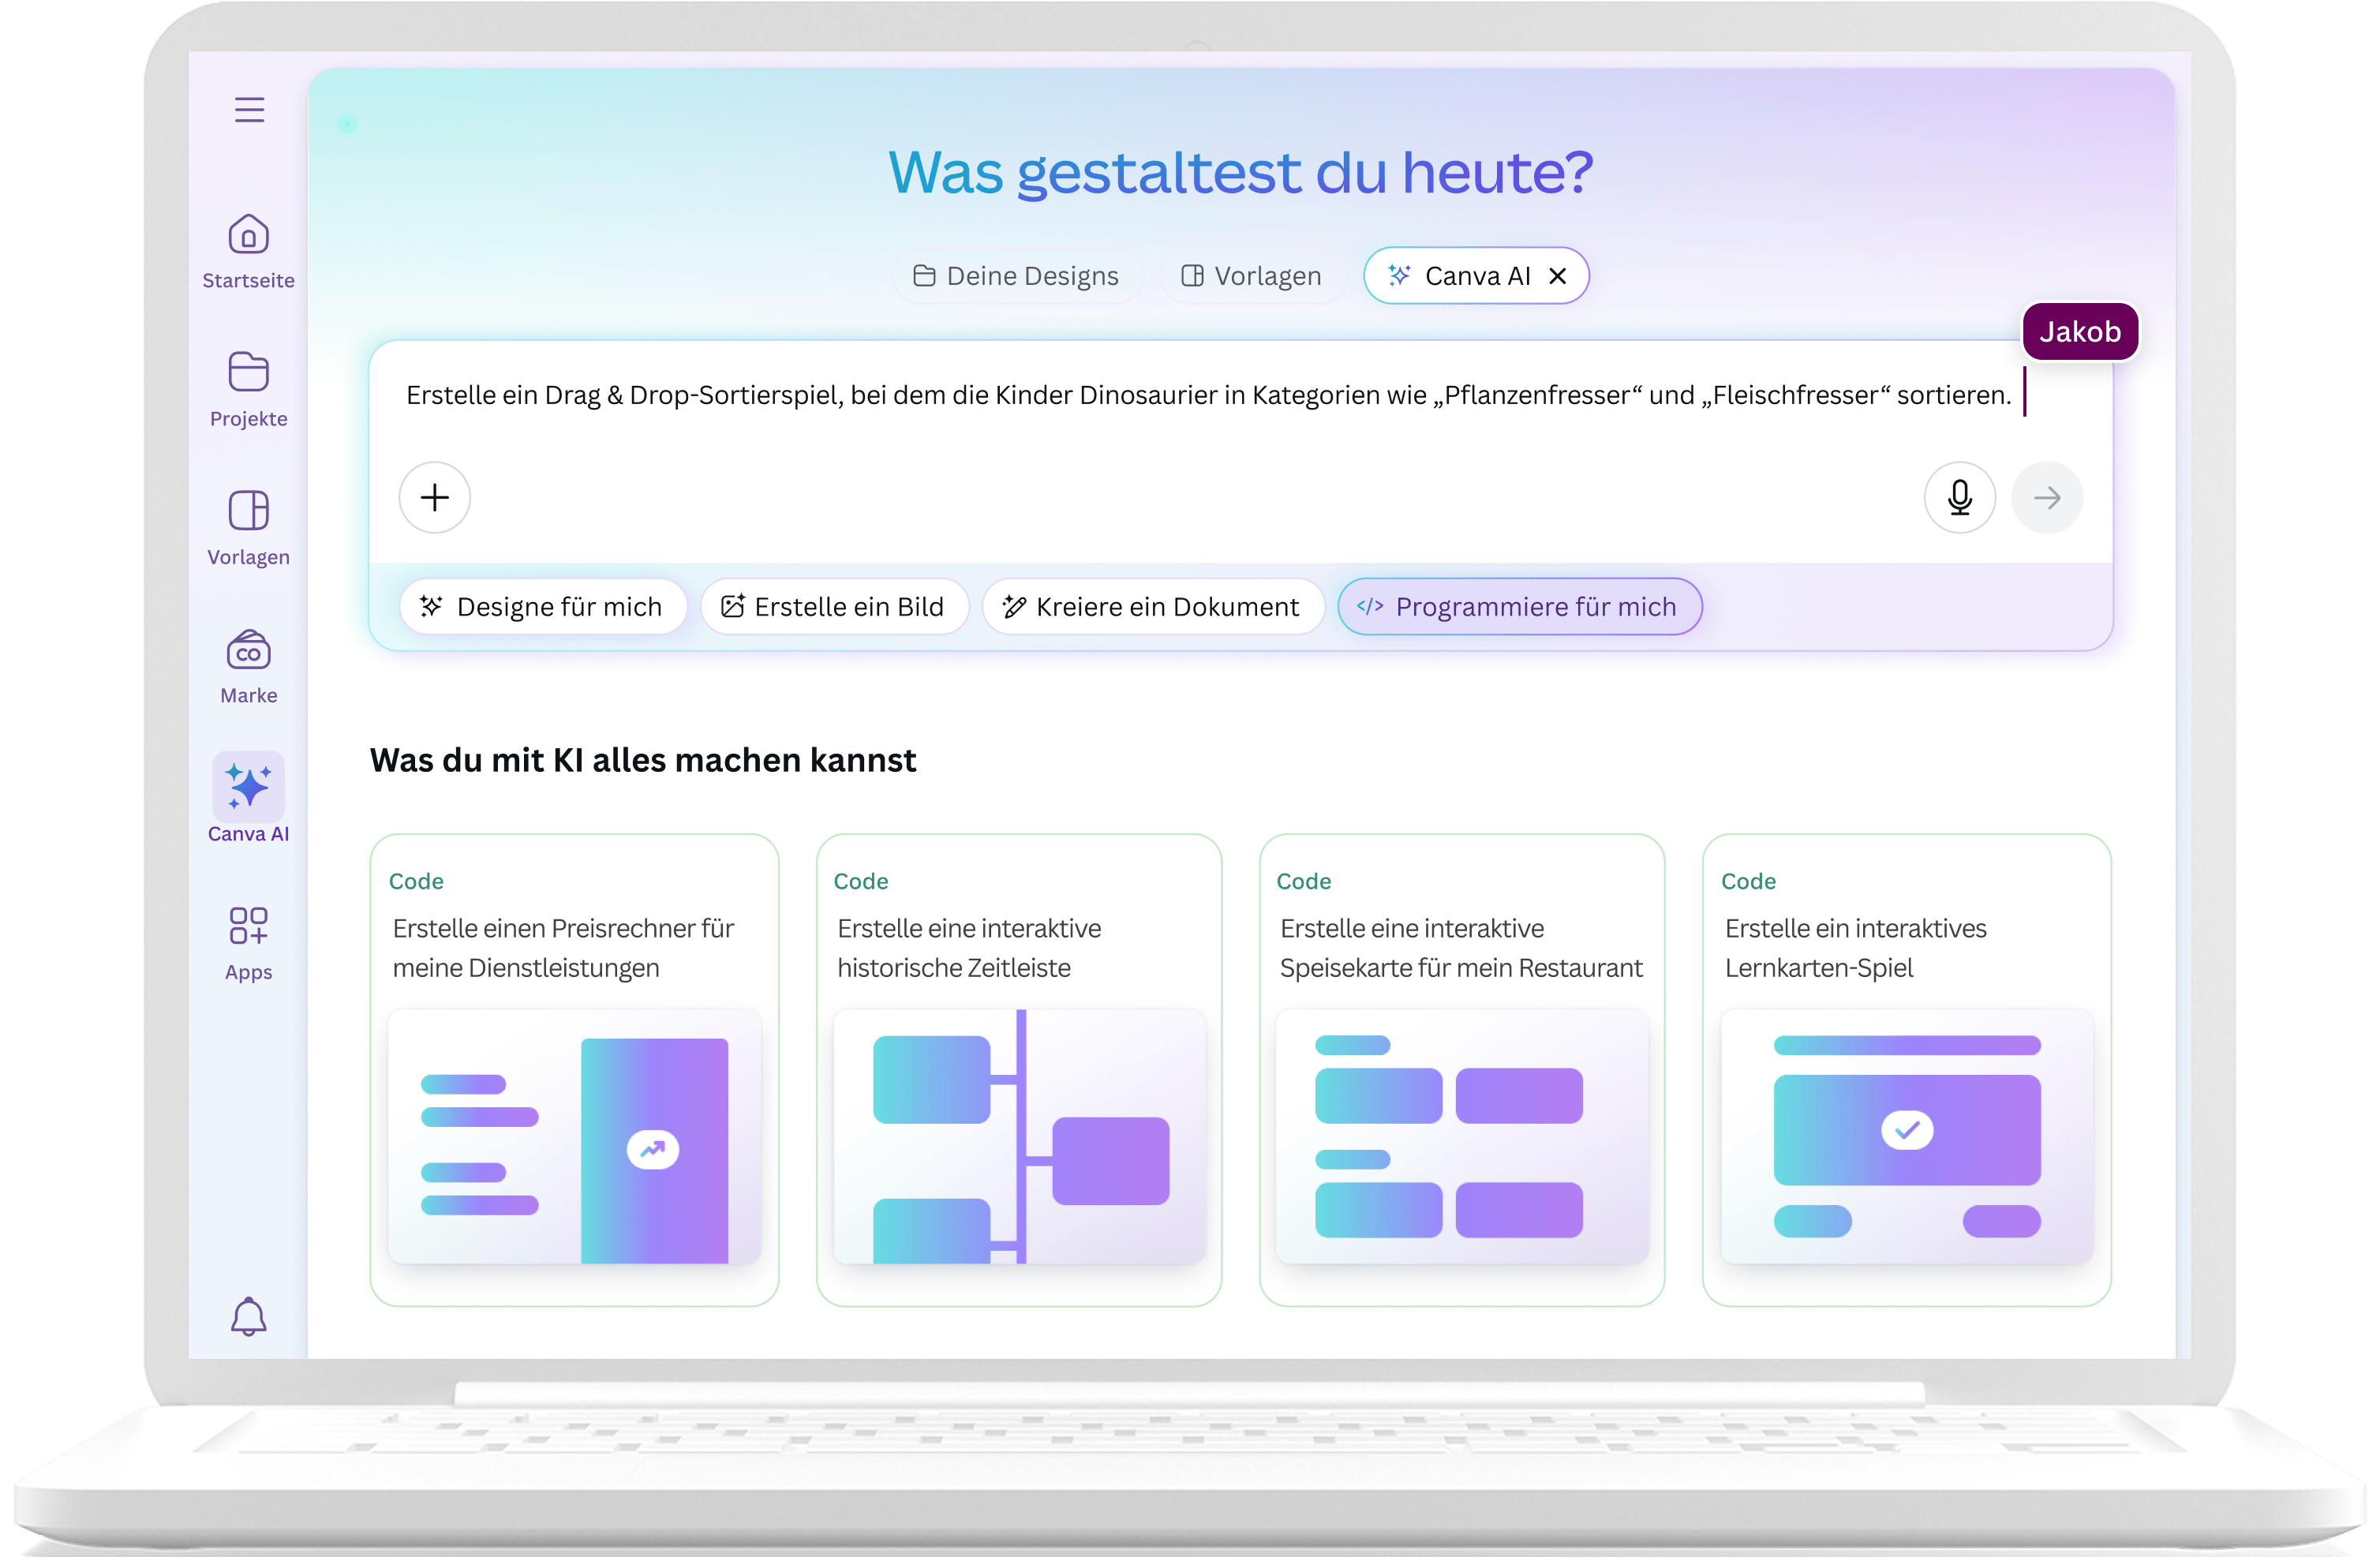Switch to the Deine Designs tab
The image size is (2380, 1557).
tap(1018, 275)
